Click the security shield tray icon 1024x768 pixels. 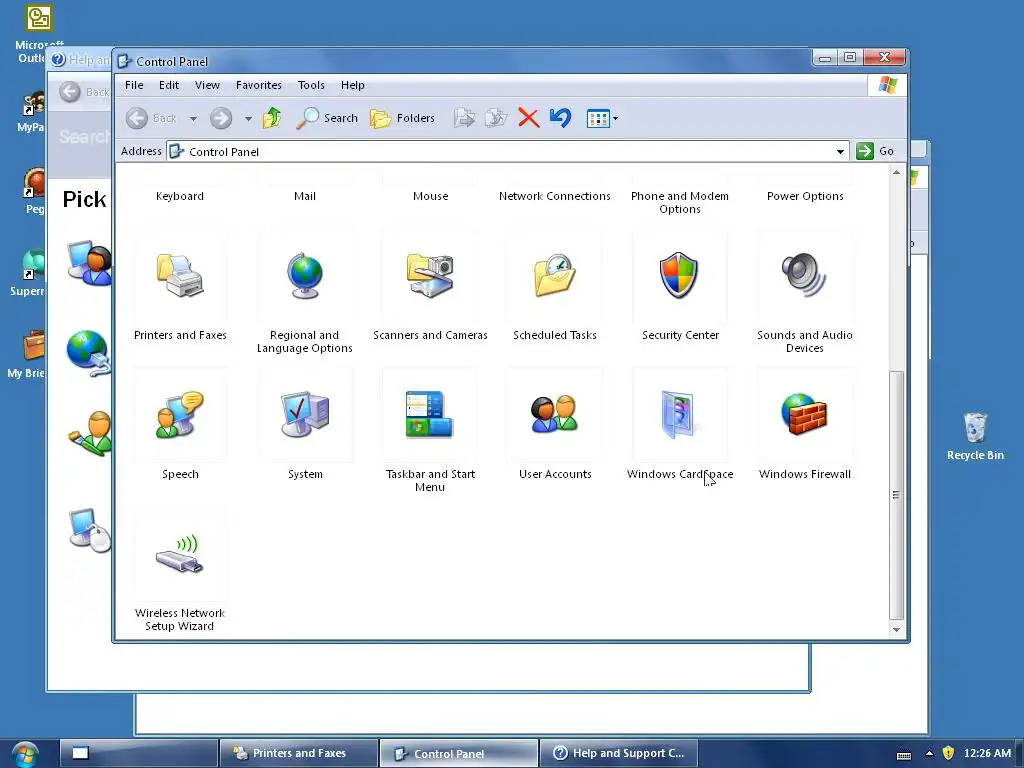pos(948,753)
